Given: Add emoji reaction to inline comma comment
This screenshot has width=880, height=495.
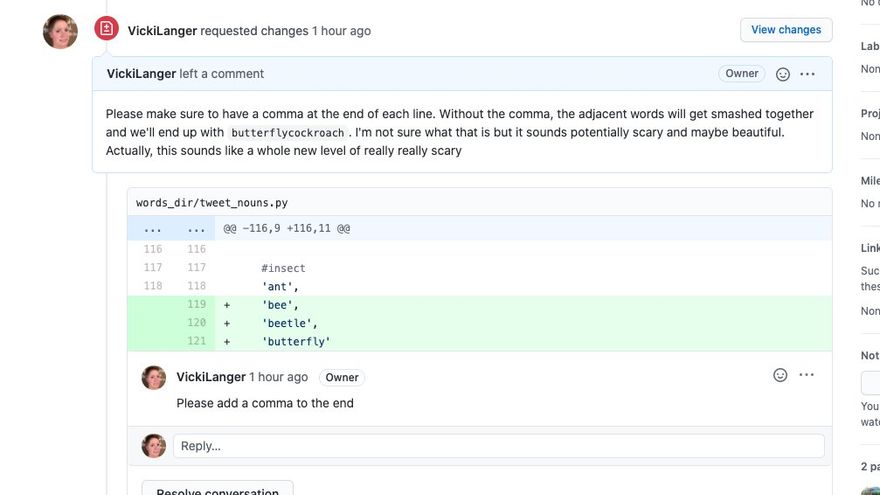Looking at the screenshot, I should 780,375.
